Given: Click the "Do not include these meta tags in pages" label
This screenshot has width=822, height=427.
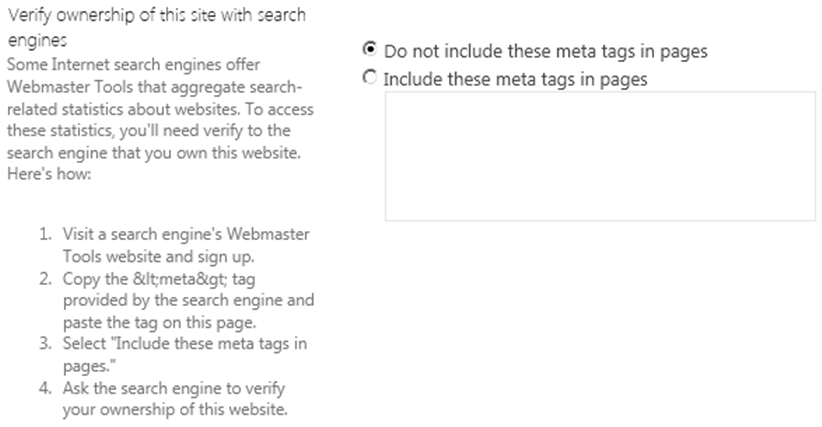Looking at the screenshot, I should click(545, 51).
